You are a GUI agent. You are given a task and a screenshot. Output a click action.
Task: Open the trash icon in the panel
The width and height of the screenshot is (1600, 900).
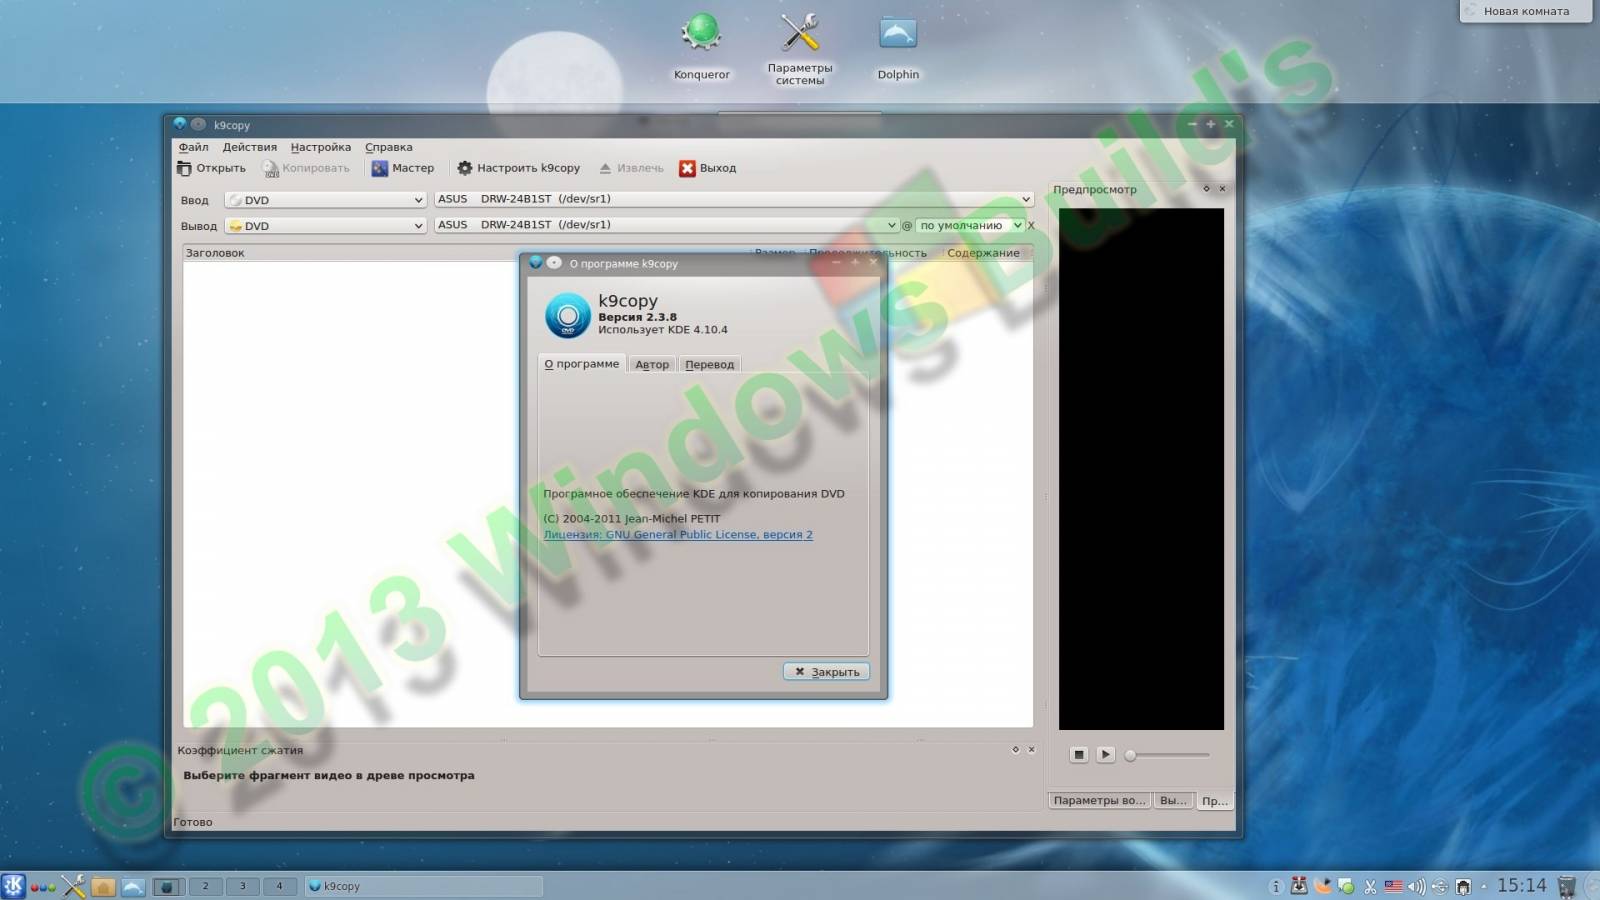tap(1567, 886)
